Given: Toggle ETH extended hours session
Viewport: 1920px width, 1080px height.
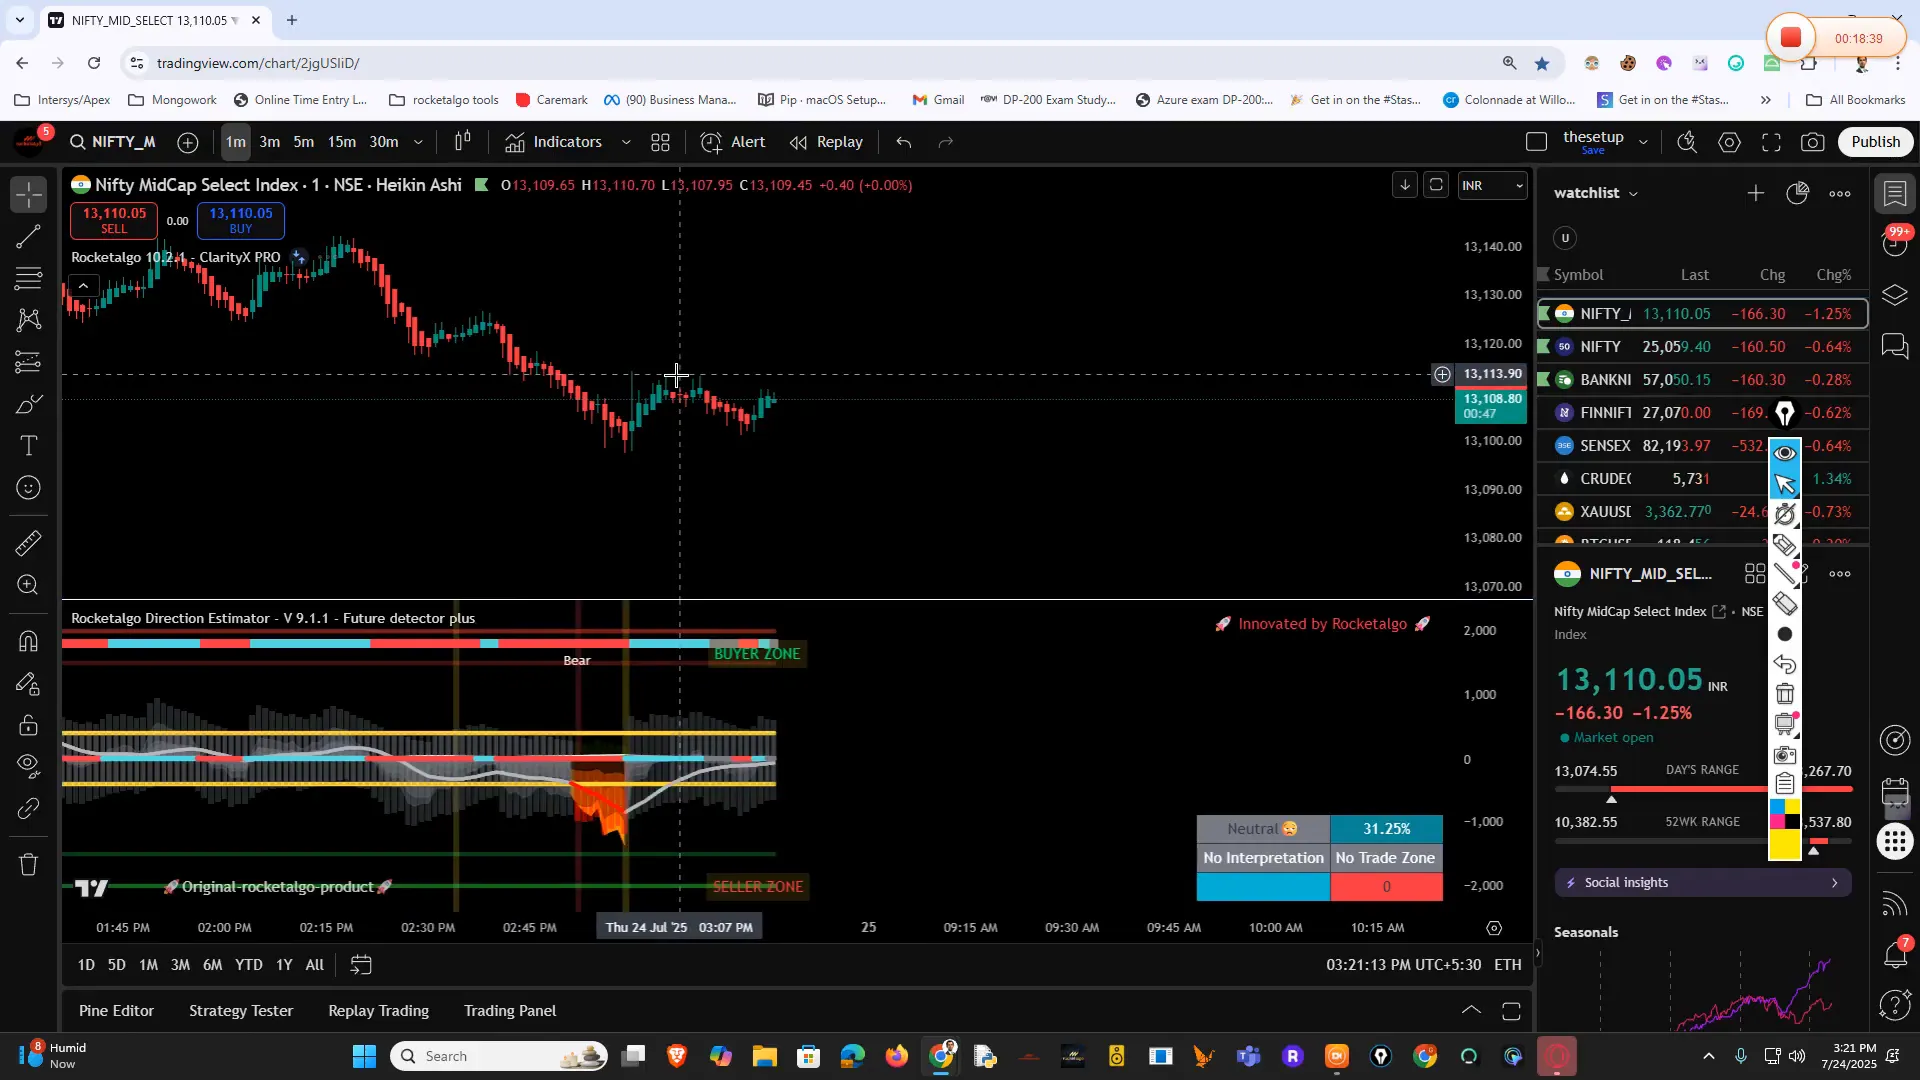Looking at the screenshot, I should [1507, 965].
